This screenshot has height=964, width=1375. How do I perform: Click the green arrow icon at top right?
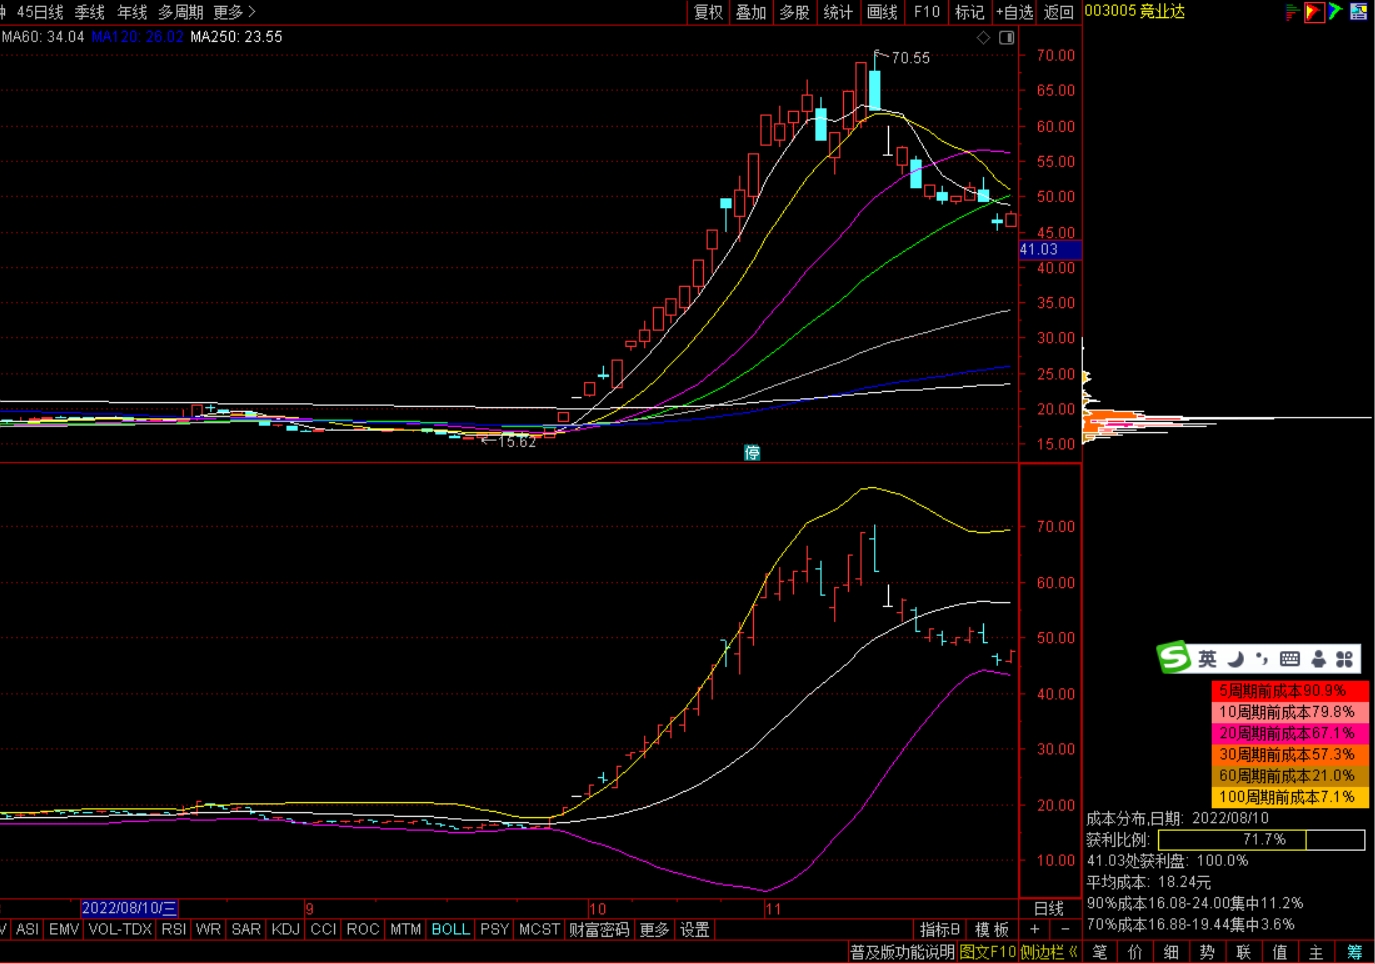pyautogui.click(x=1336, y=12)
